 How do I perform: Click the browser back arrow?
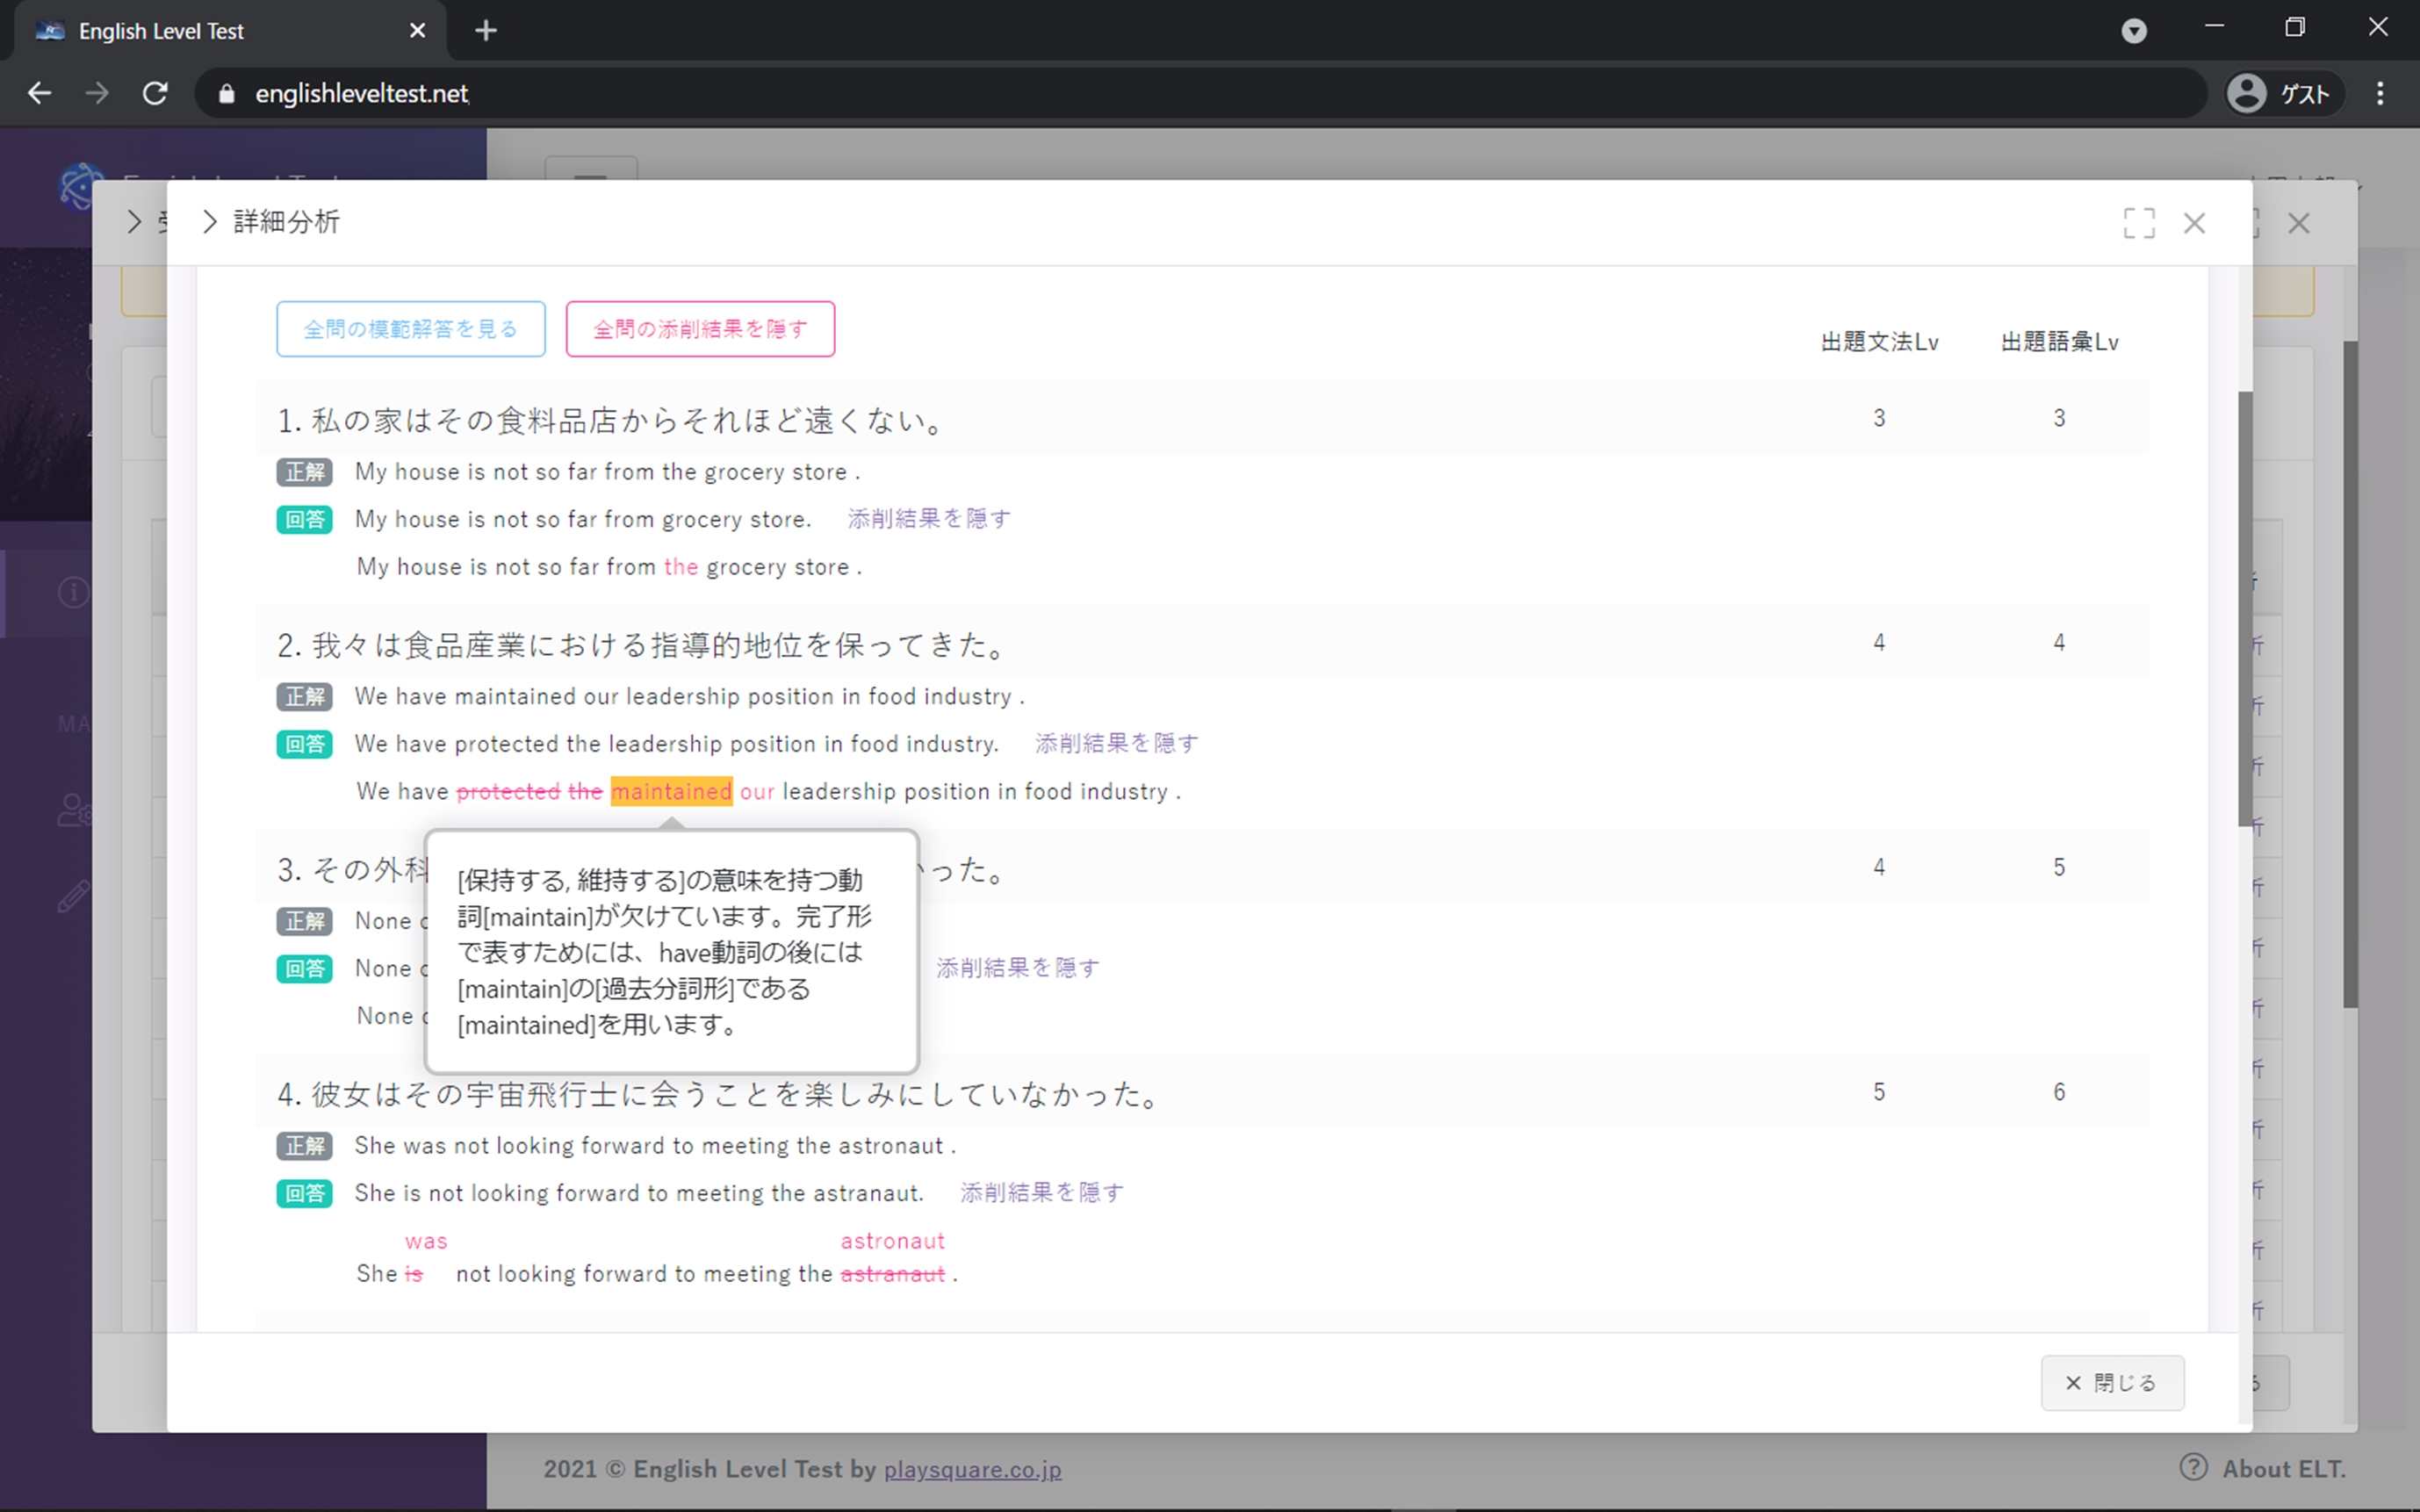[40, 93]
